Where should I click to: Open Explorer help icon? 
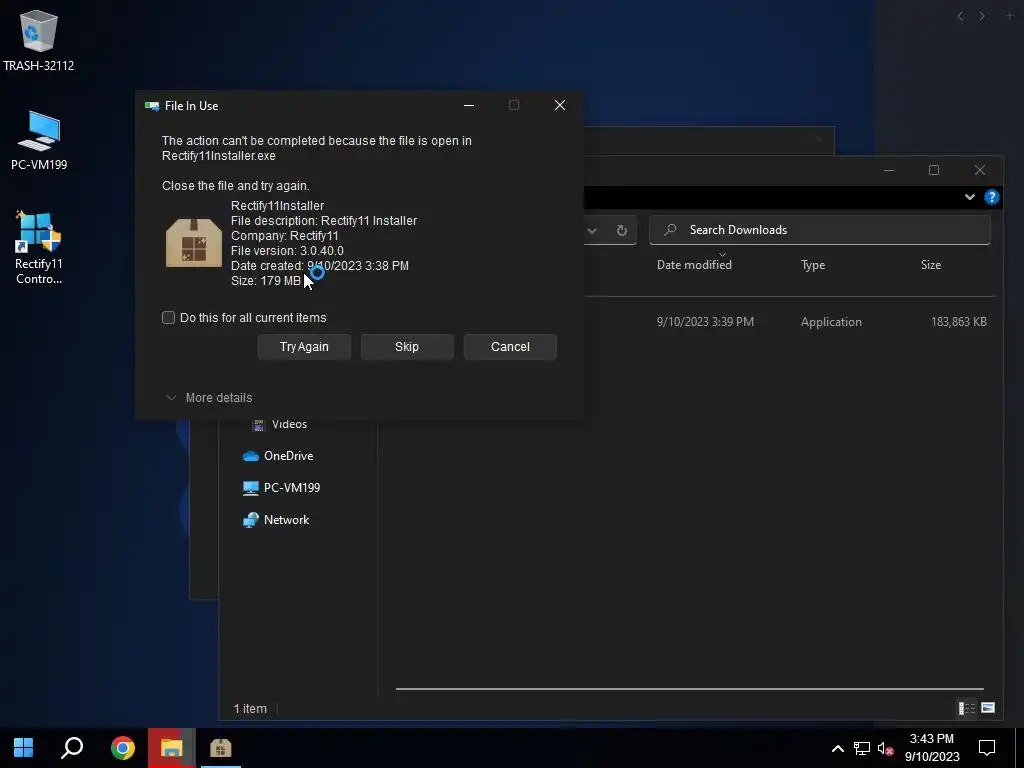(x=991, y=197)
